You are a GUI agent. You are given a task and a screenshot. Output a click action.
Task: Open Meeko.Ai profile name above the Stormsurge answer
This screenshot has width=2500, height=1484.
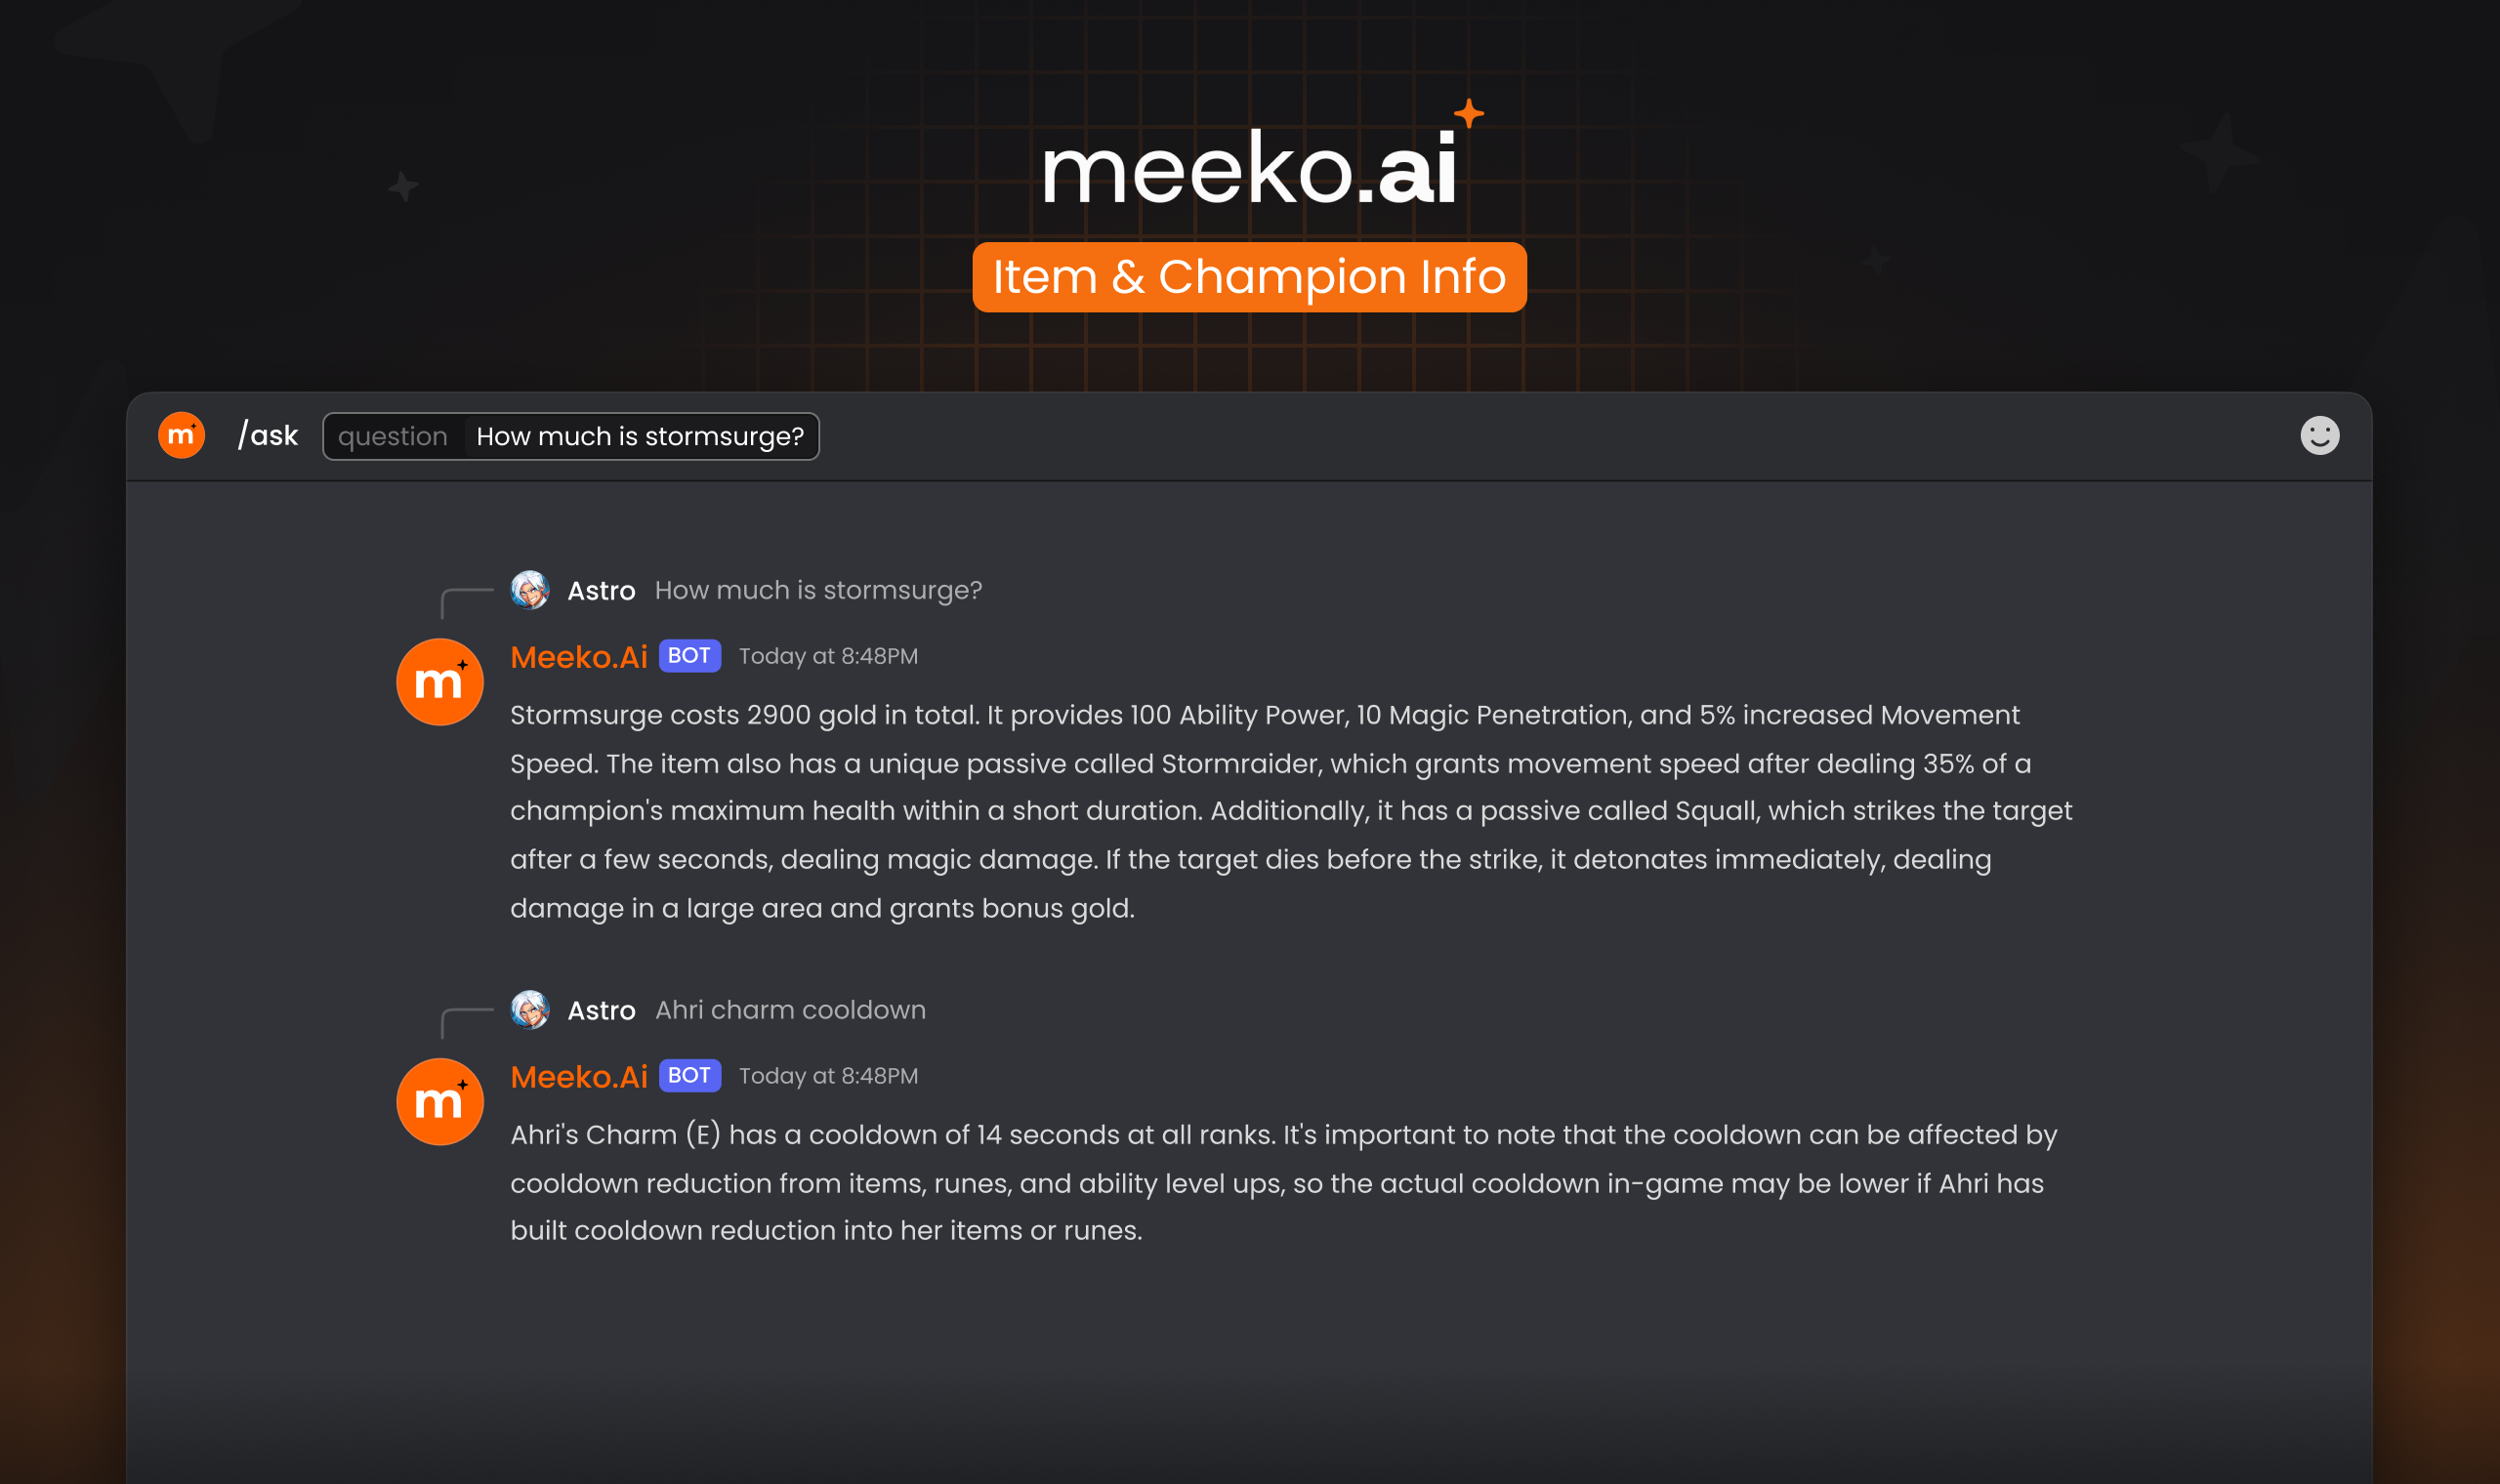pos(579,657)
